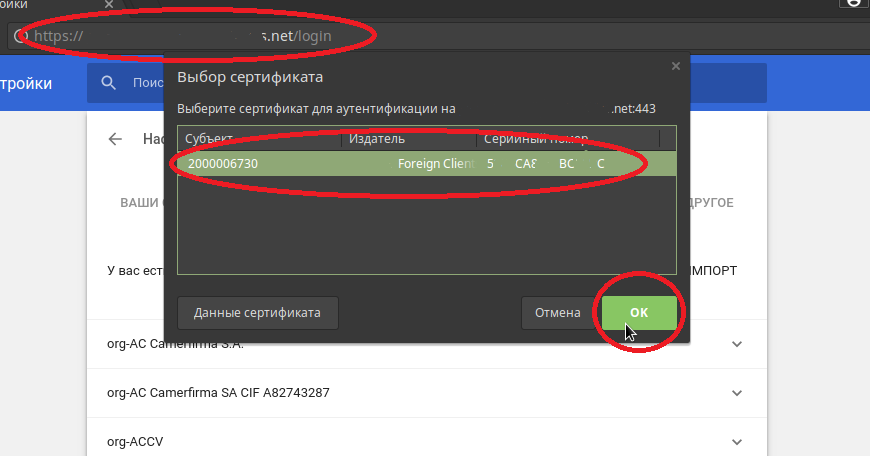Viewport: 870px width, 456px height.
Task: Click the back arrow in settings page
Action: click(116, 139)
